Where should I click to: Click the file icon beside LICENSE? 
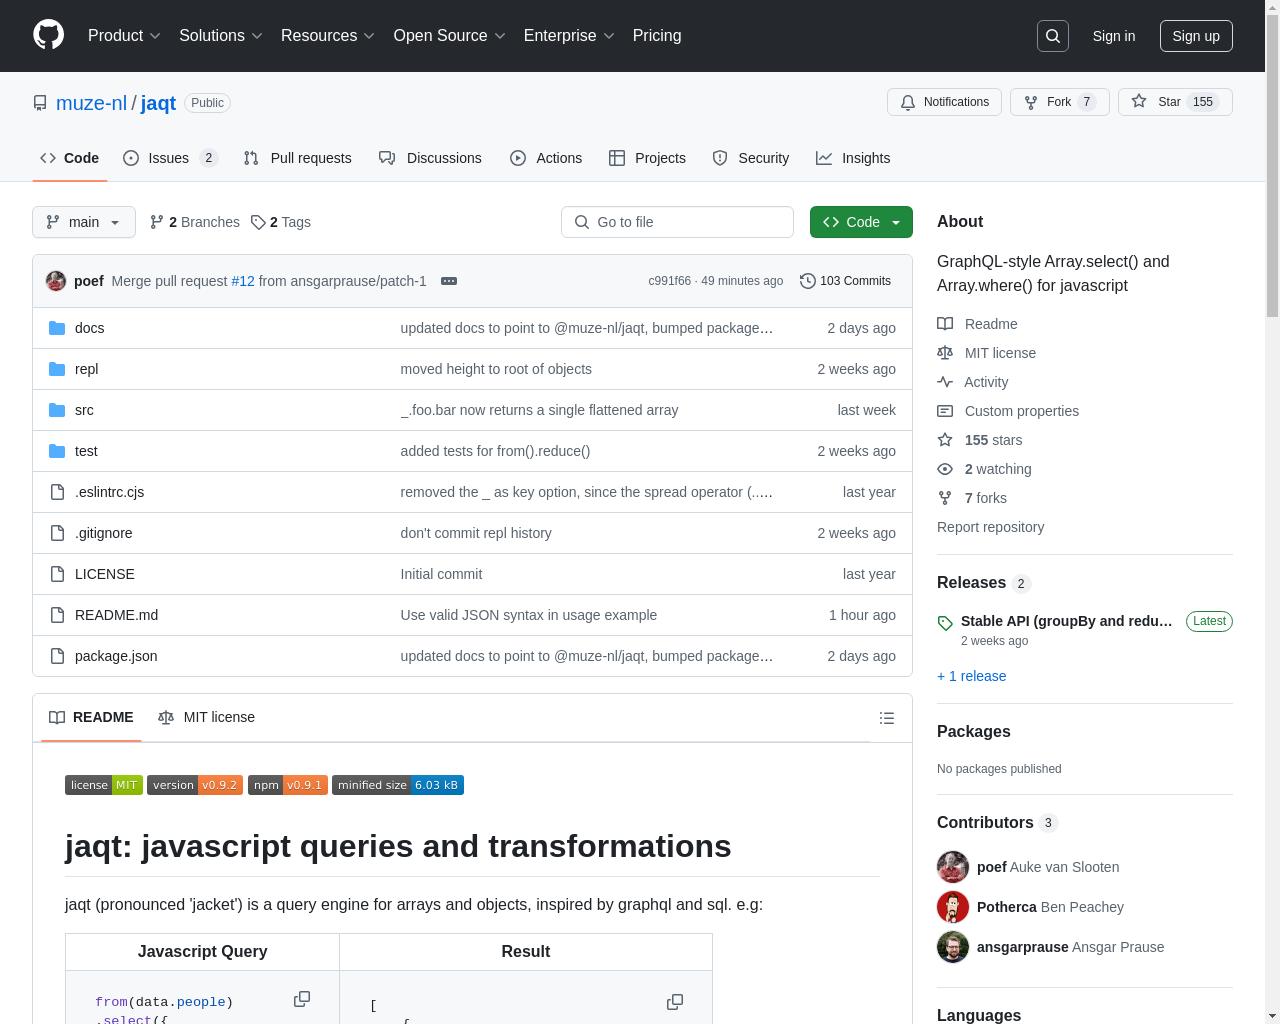(x=57, y=574)
